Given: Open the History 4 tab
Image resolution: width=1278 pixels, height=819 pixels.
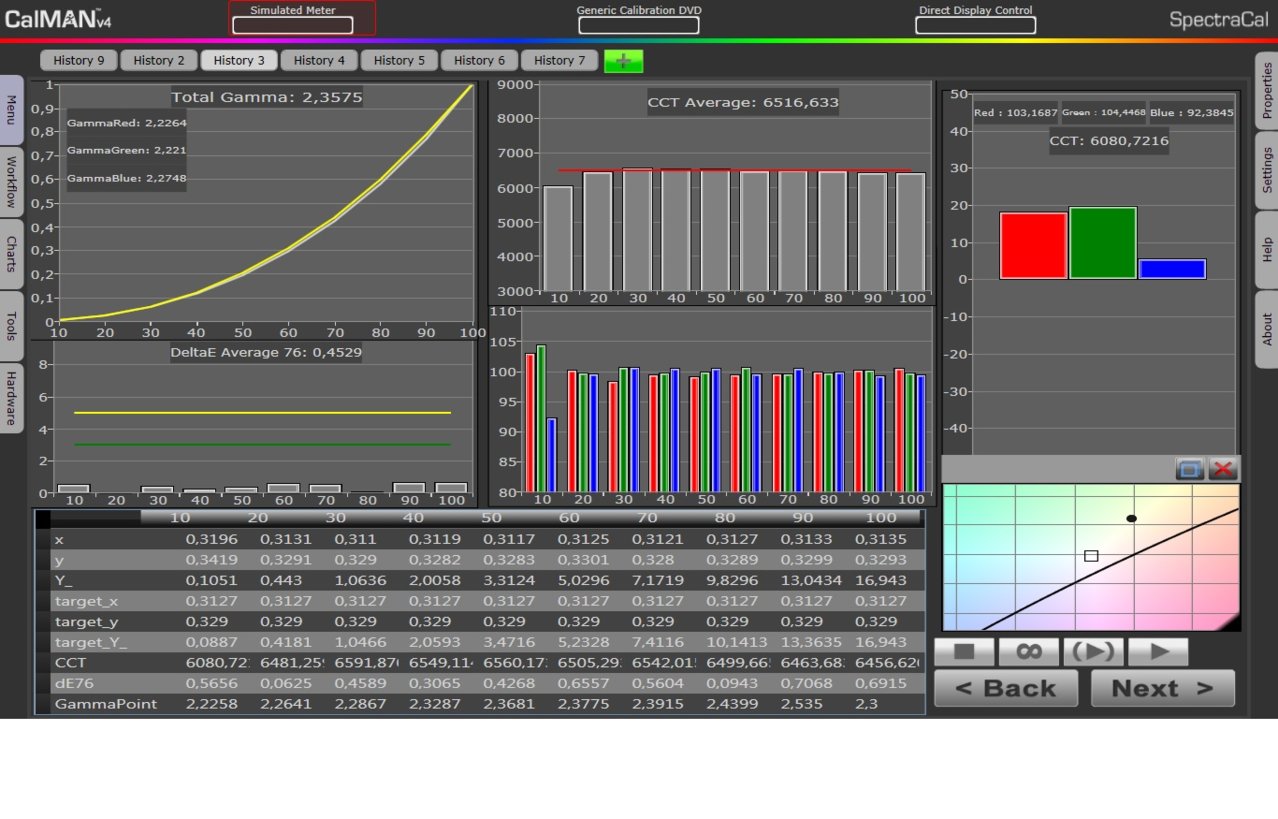Looking at the screenshot, I should pyautogui.click(x=319, y=60).
